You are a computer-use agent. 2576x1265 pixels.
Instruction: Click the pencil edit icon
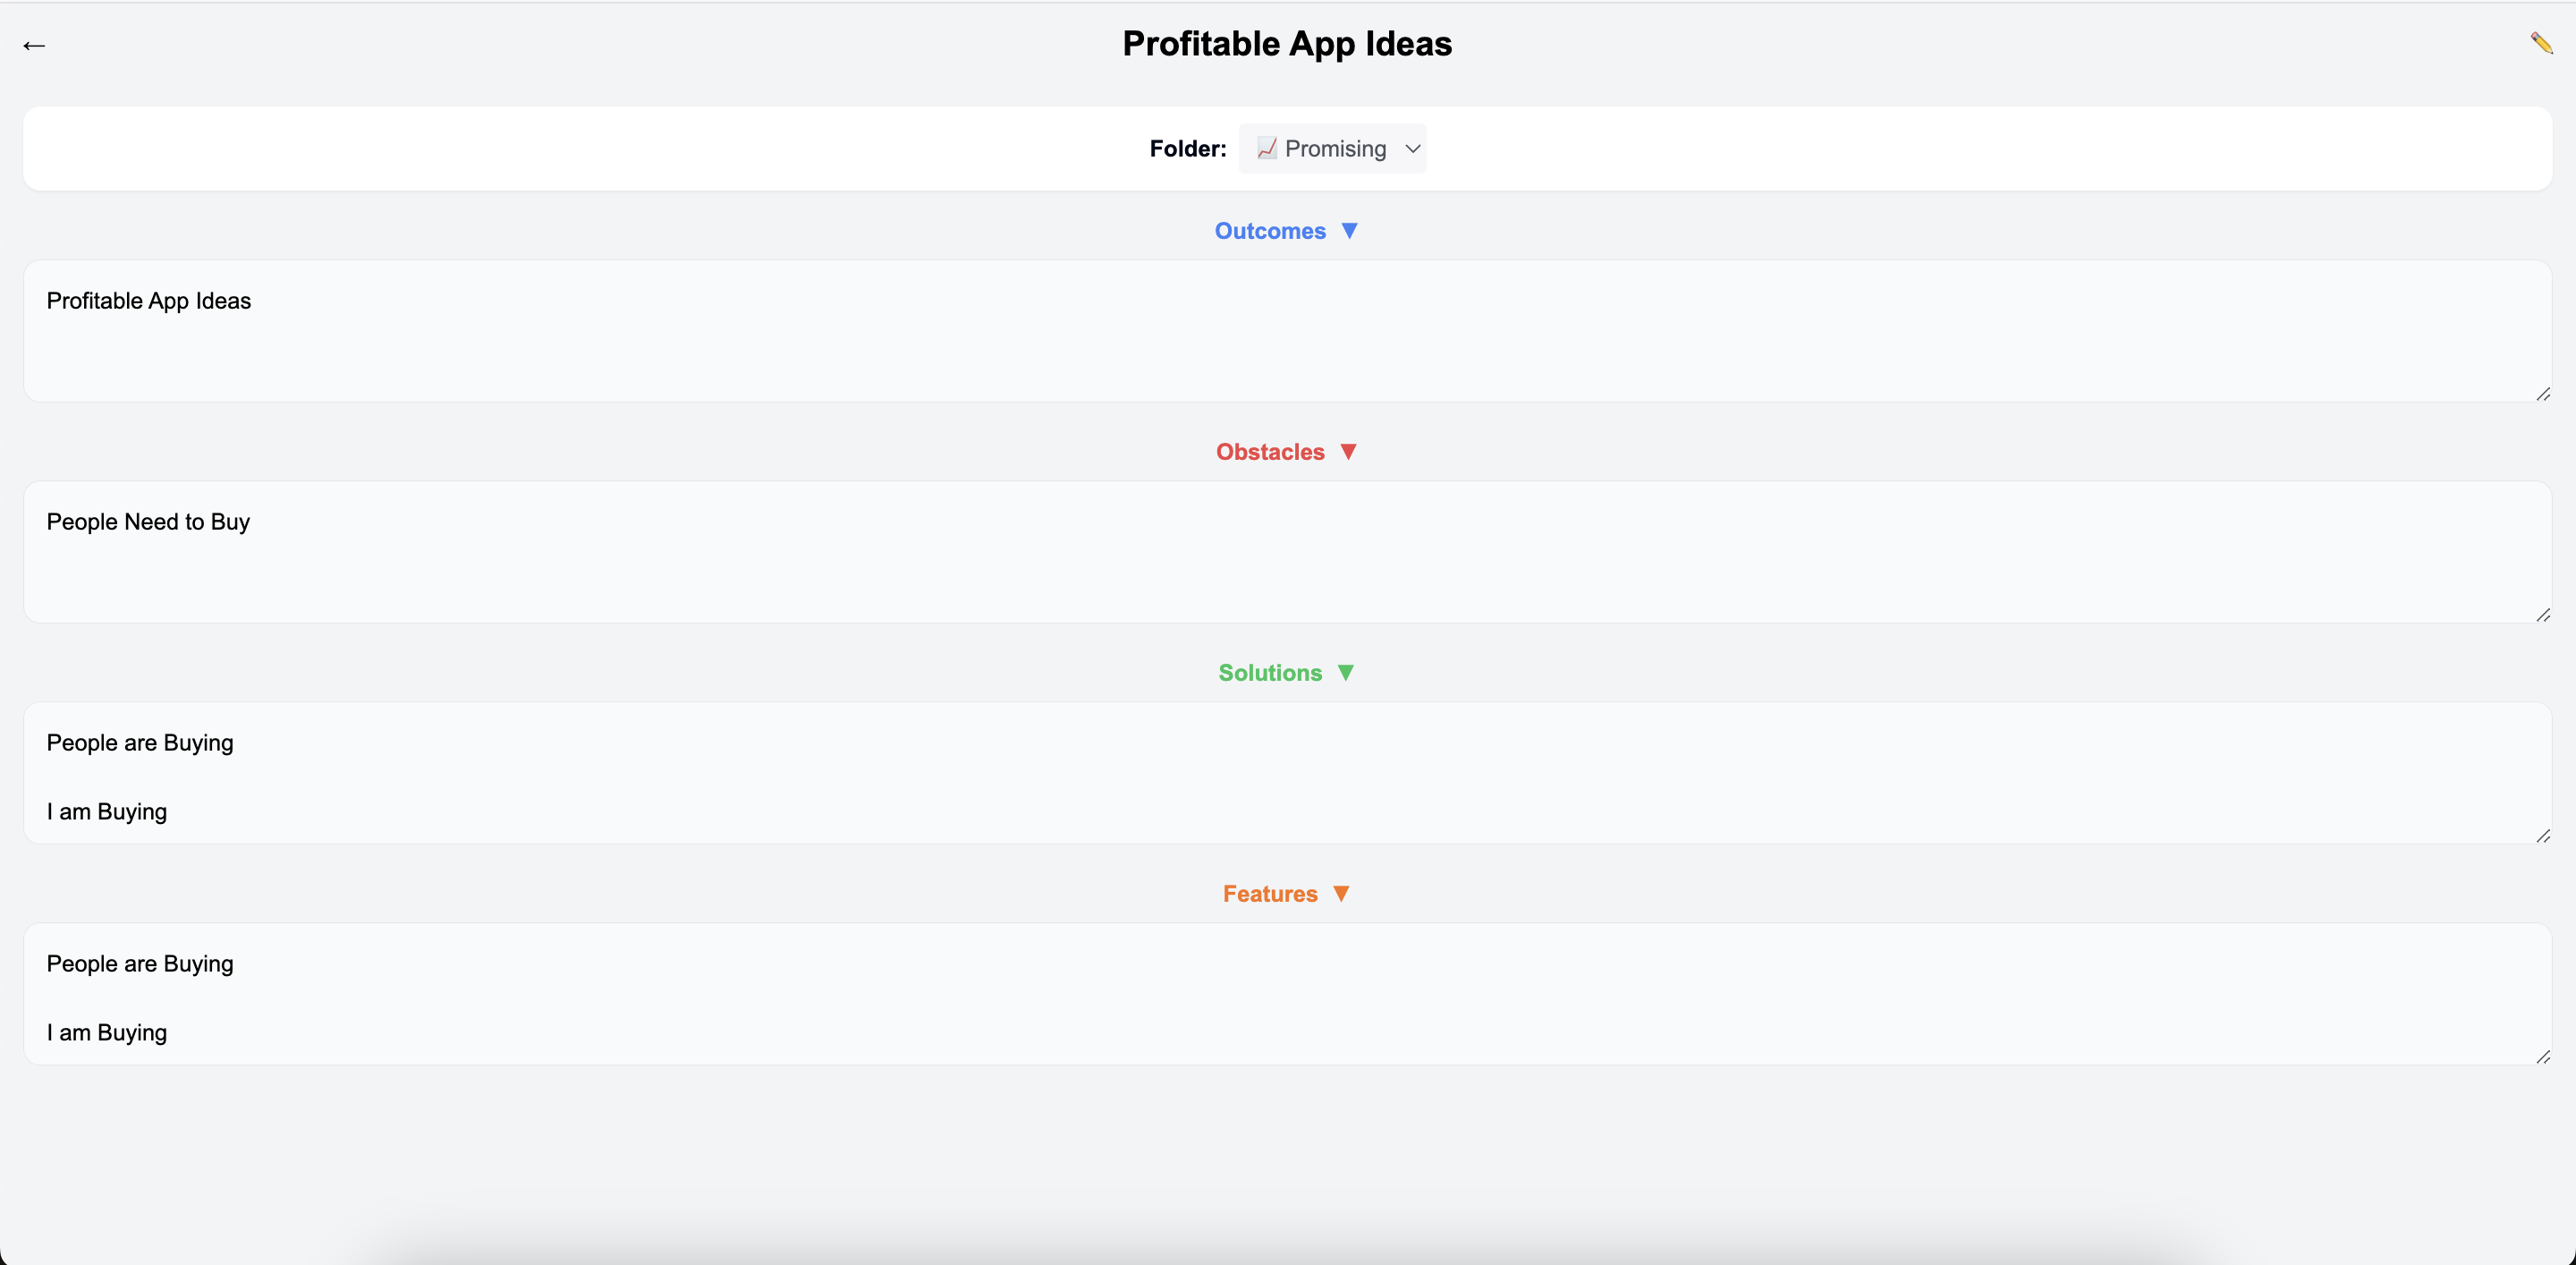2542,43
